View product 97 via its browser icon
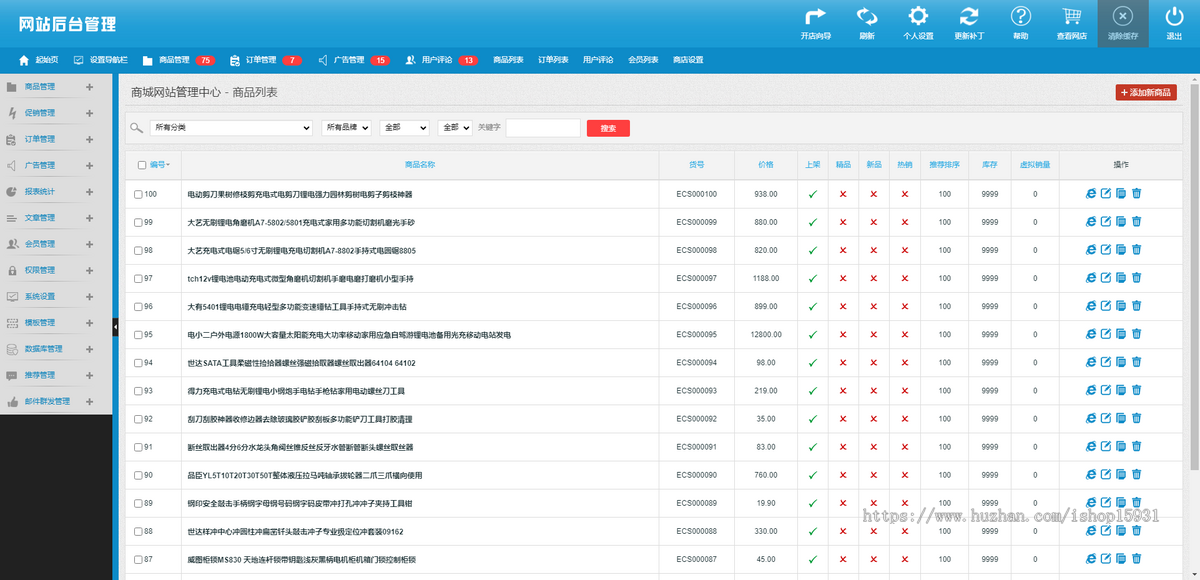Screen dimensions: 1200x580 click(1091, 278)
